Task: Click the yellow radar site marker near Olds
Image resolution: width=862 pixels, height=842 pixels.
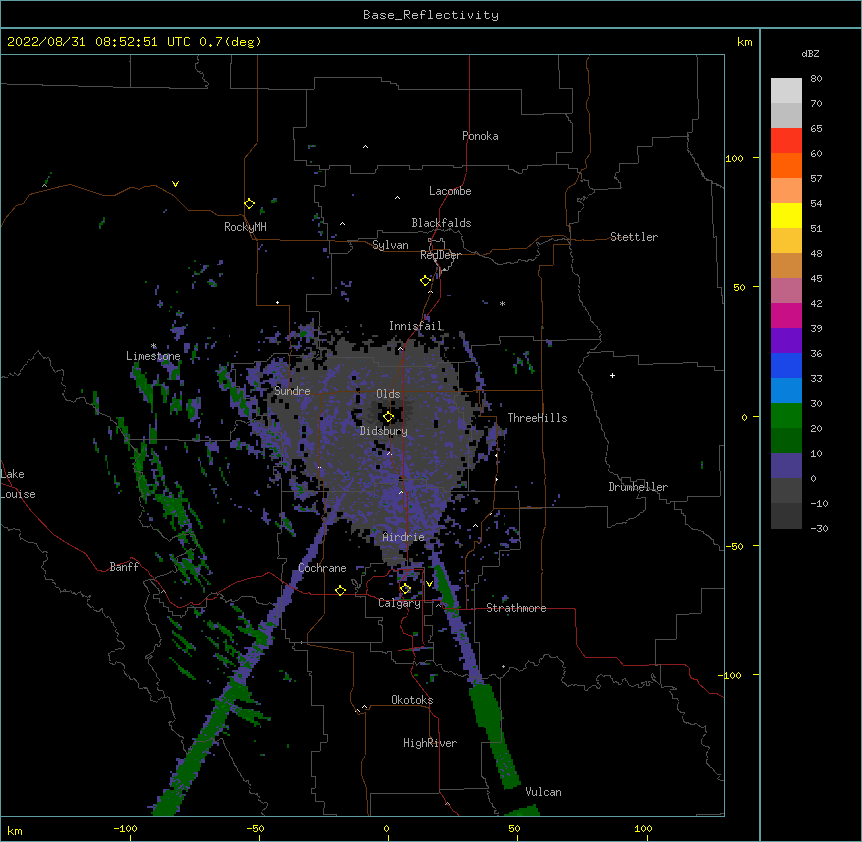Action: [x=388, y=417]
